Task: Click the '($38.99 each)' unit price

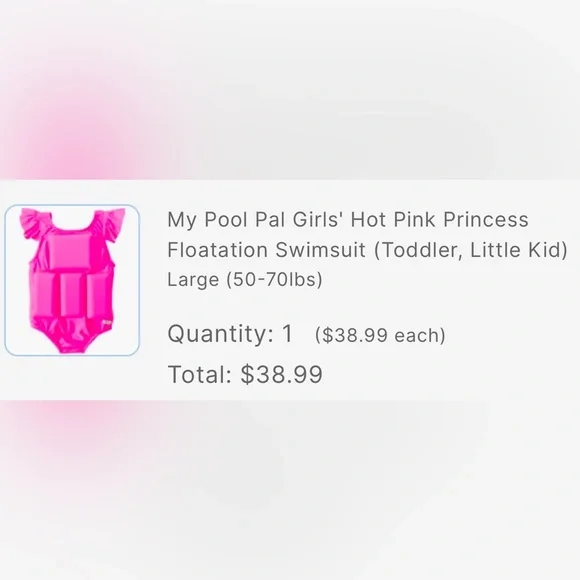Action: [x=380, y=335]
